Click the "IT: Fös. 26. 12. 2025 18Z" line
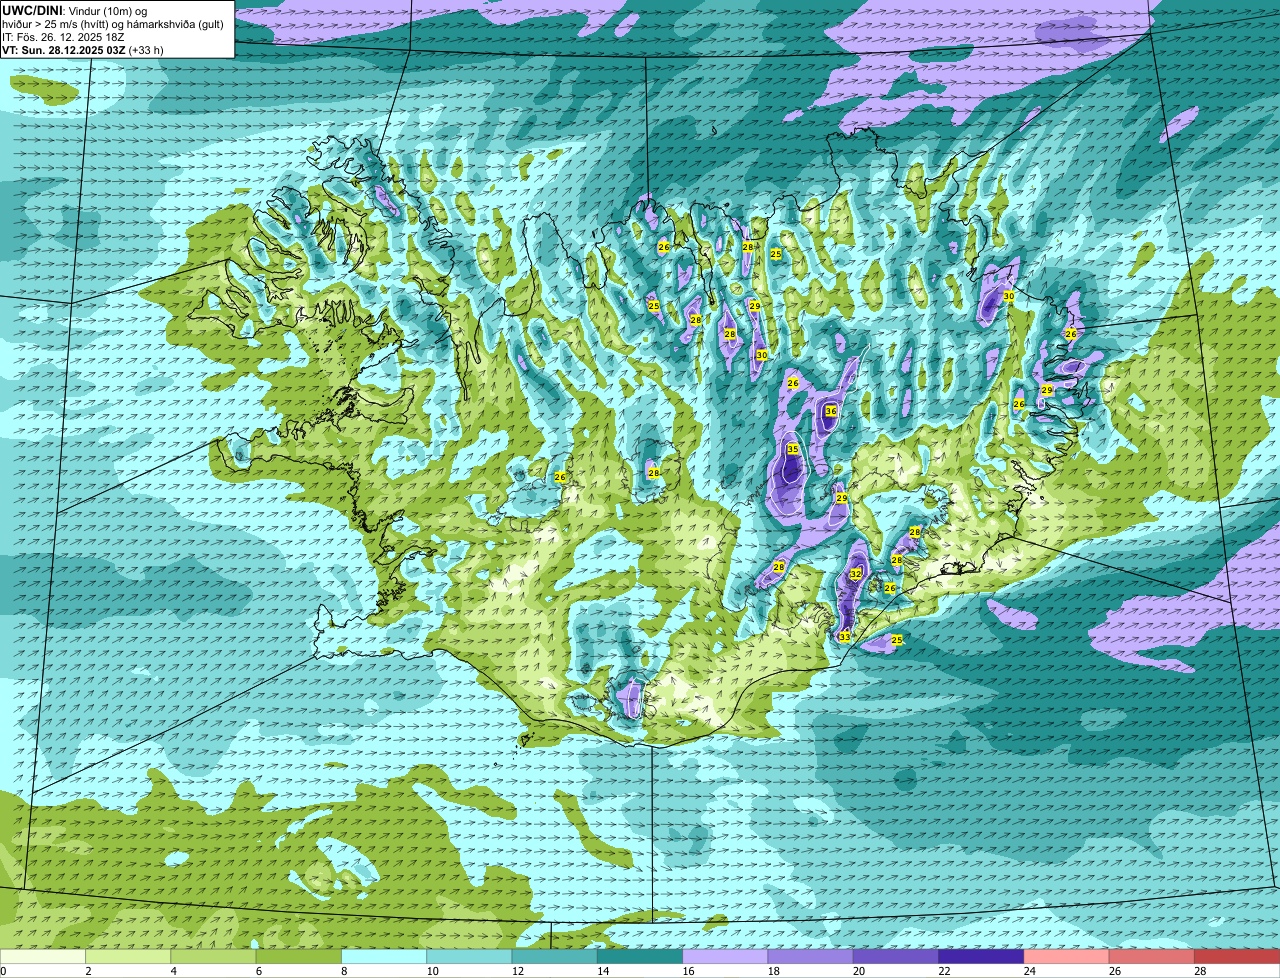 [x=63, y=37]
